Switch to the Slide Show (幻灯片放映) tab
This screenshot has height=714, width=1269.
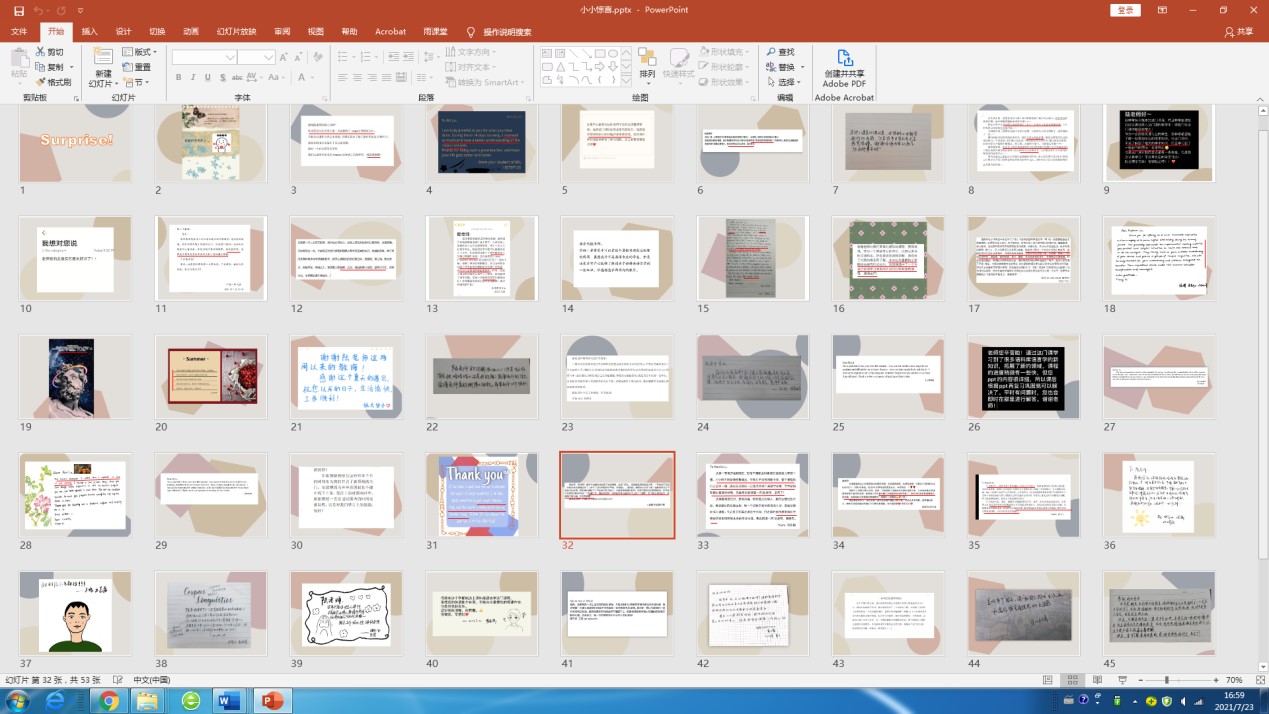pos(234,31)
